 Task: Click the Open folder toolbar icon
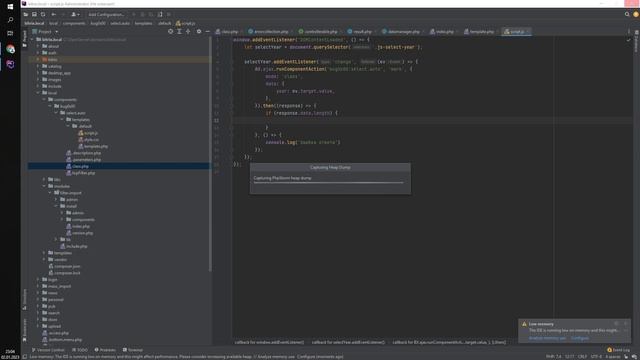26,14
